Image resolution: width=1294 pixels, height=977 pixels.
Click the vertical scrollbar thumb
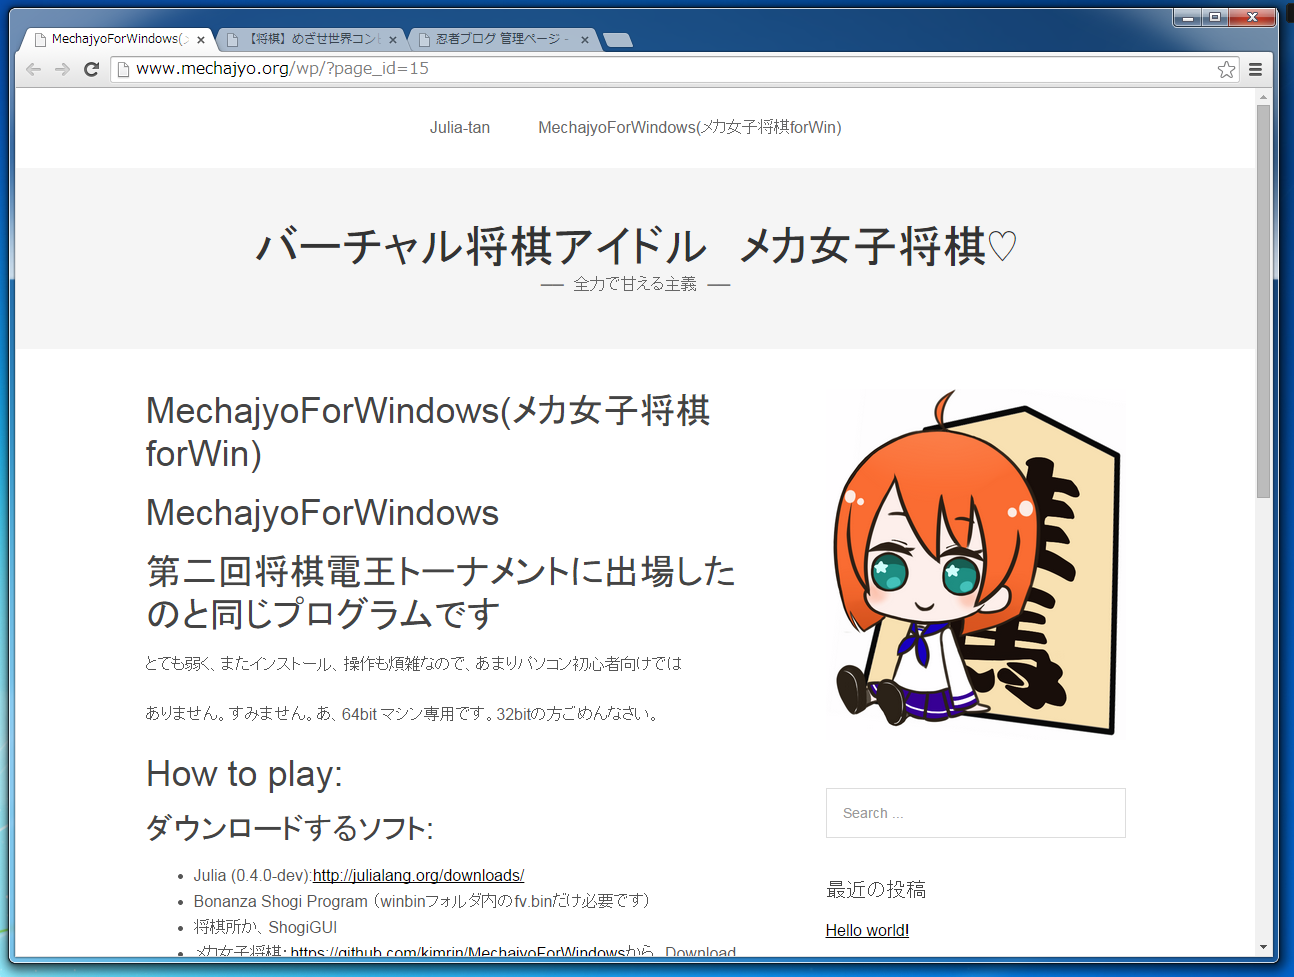[x=1264, y=300]
